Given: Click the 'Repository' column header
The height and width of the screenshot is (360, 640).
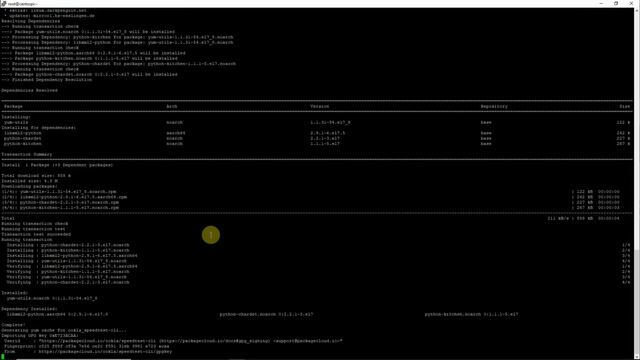Looking at the screenshot, I should (494, 106).
